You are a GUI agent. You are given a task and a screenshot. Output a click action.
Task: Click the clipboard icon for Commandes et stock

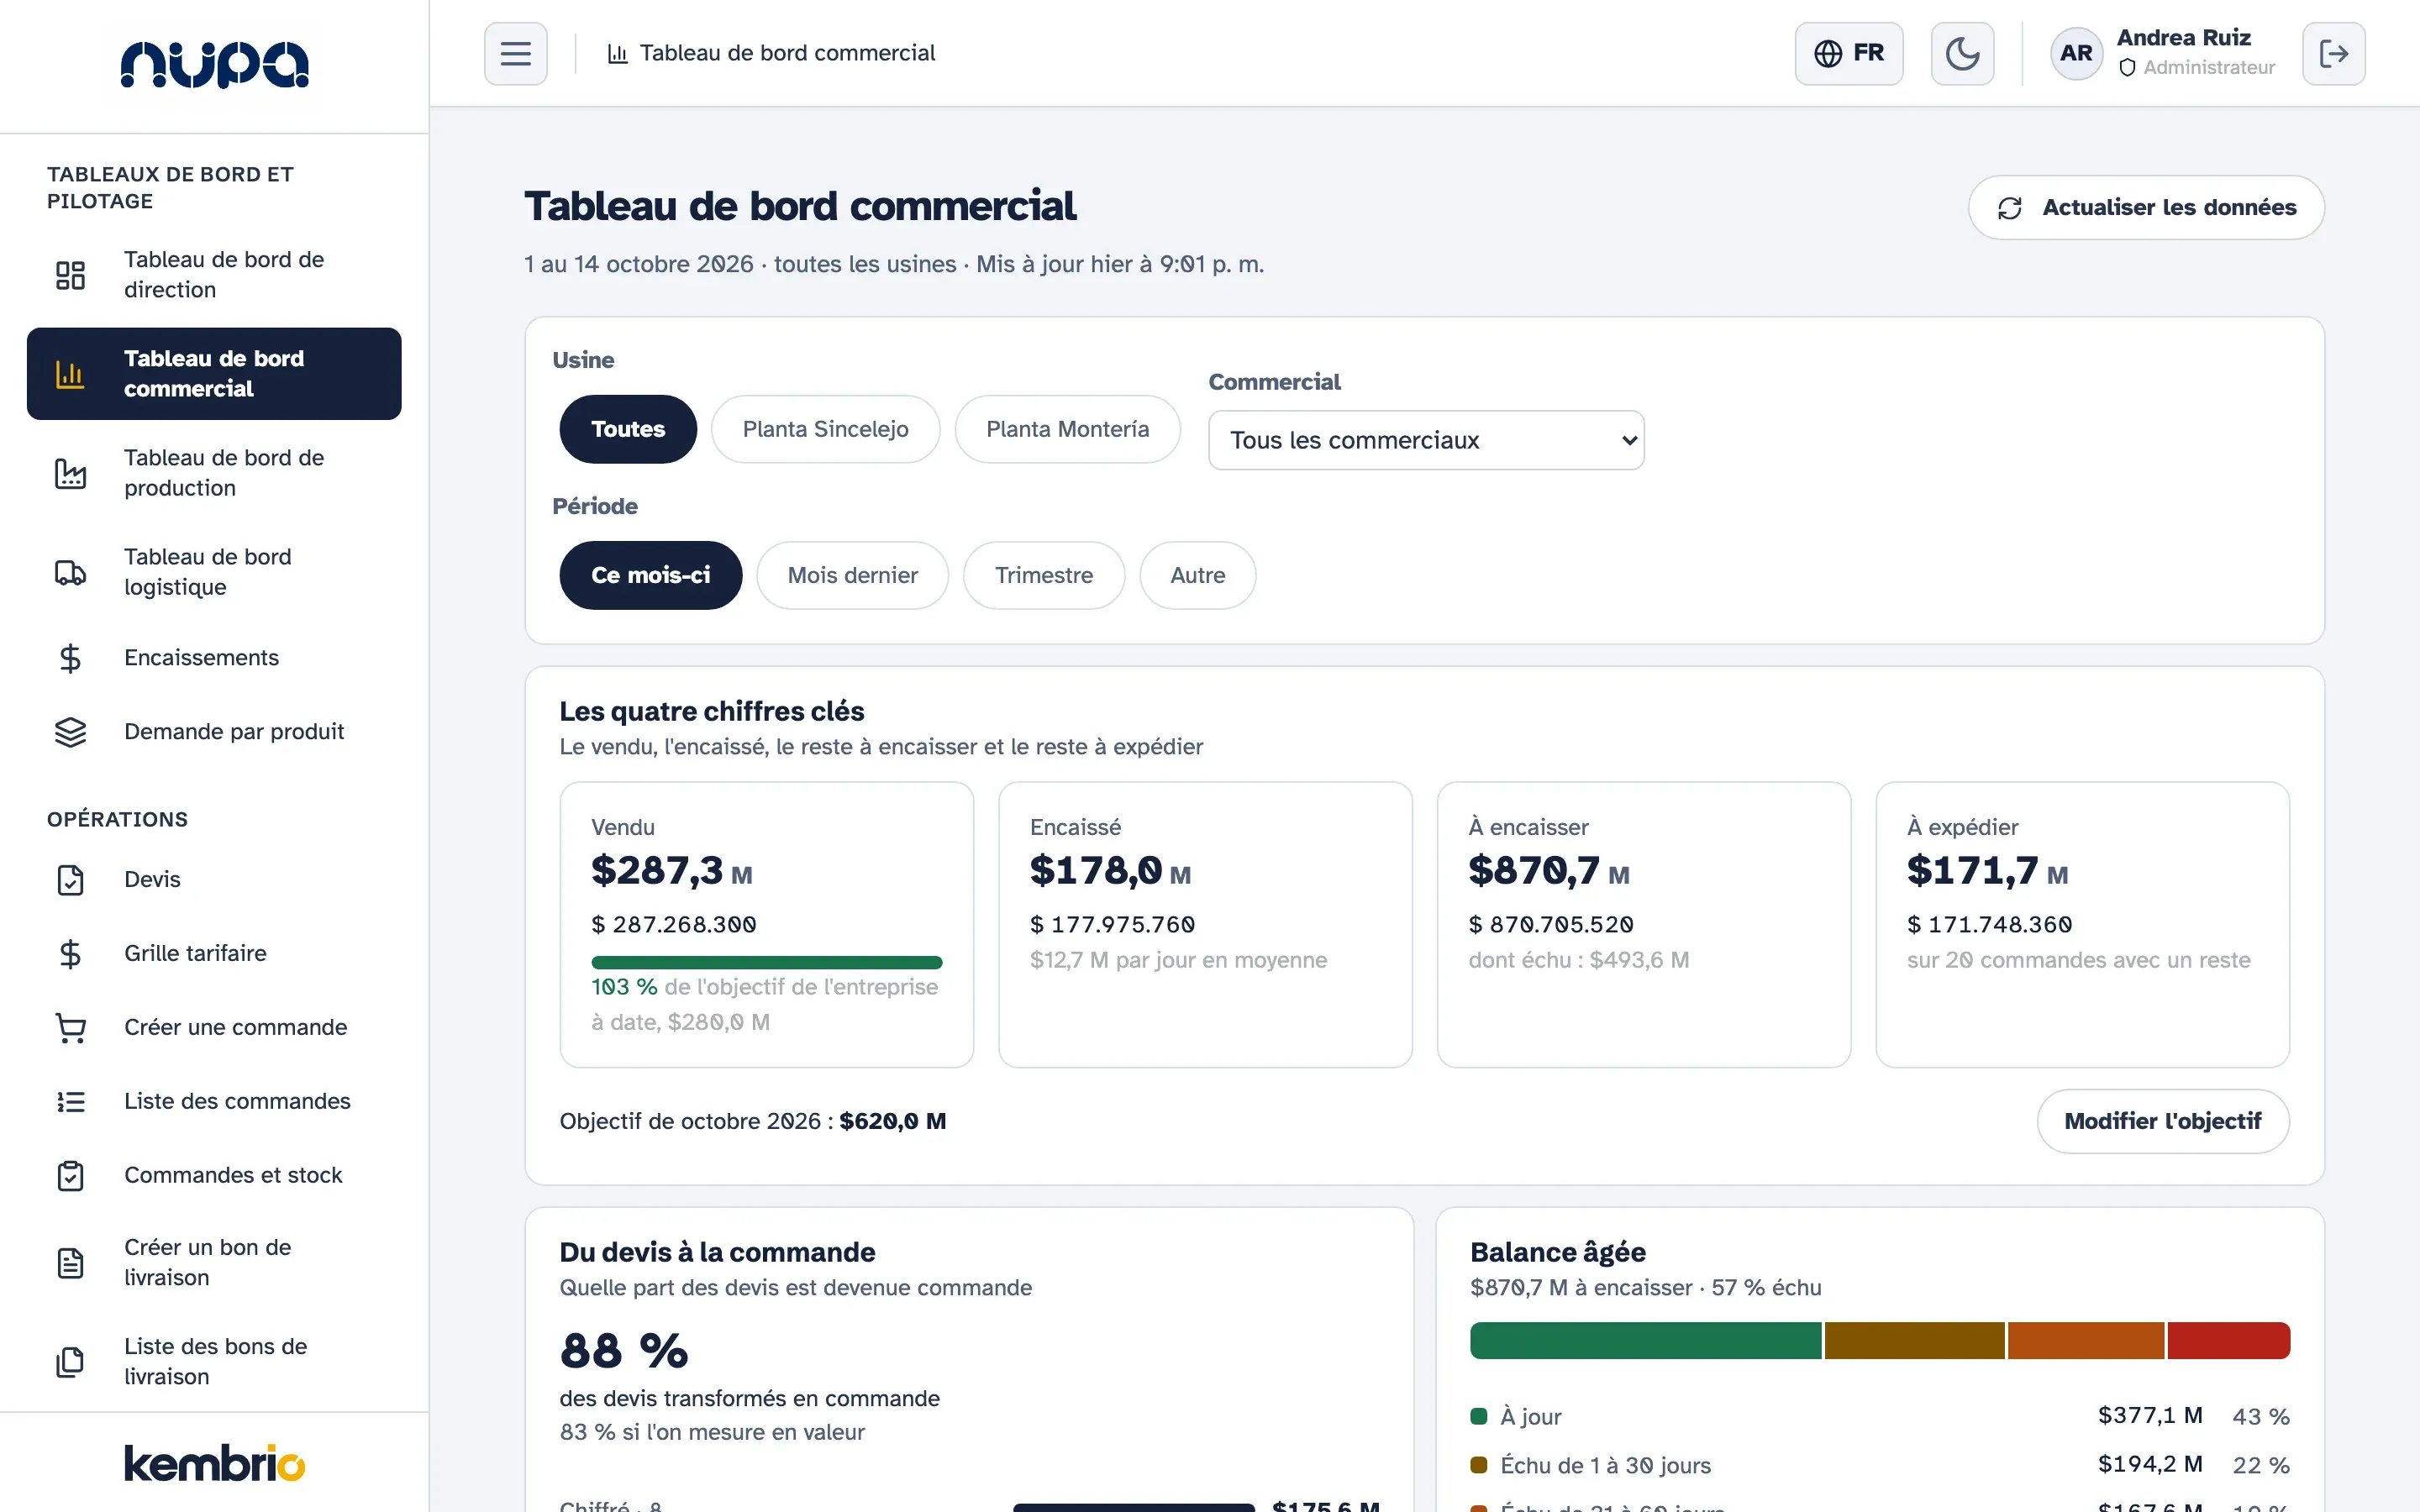[x=70, y=1176]
